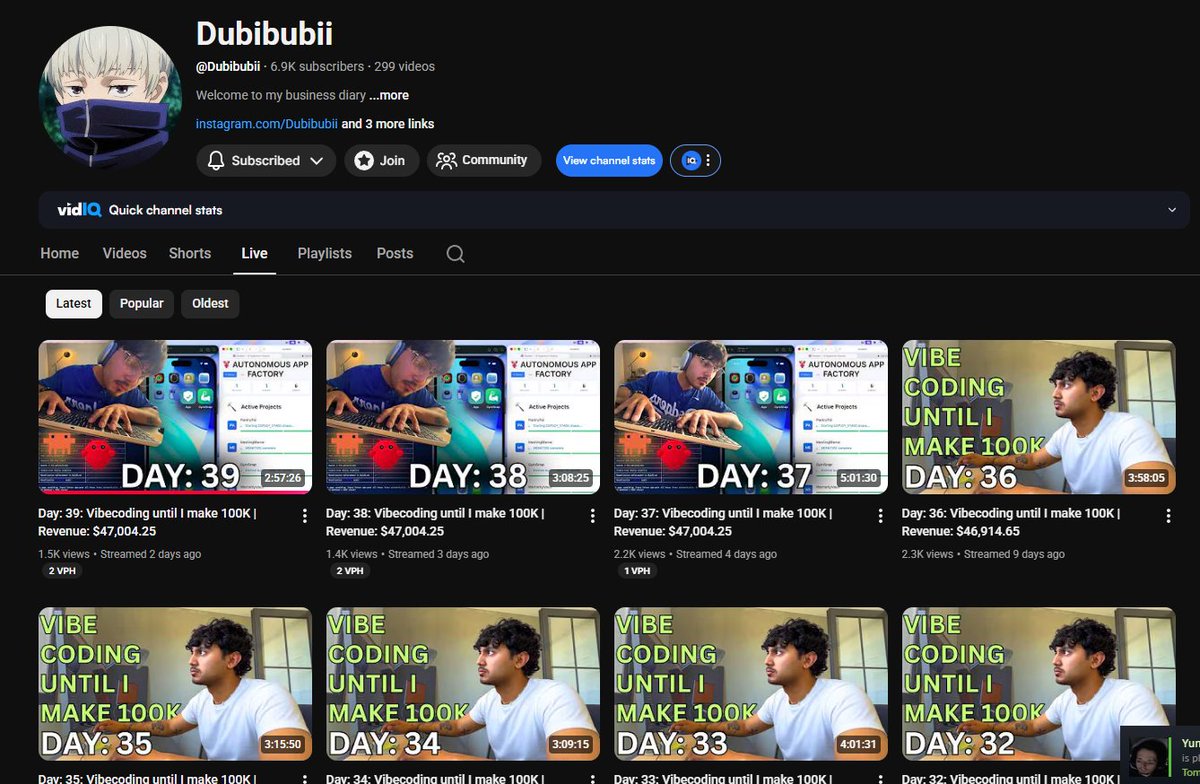Click the 2 VPH badge under Day 38
The height and width of the screenshot is (784, 1200).
[348, 571]
